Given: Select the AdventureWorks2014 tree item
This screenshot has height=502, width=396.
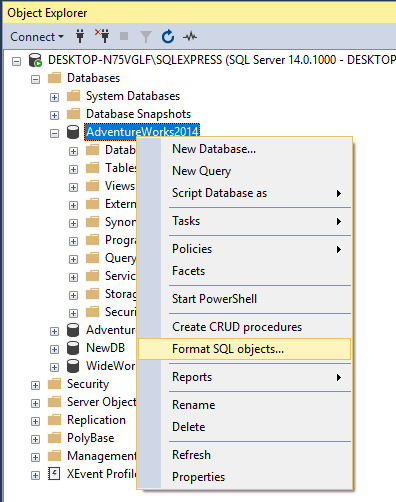Looking at the screenshot, I should coord(142,132).
